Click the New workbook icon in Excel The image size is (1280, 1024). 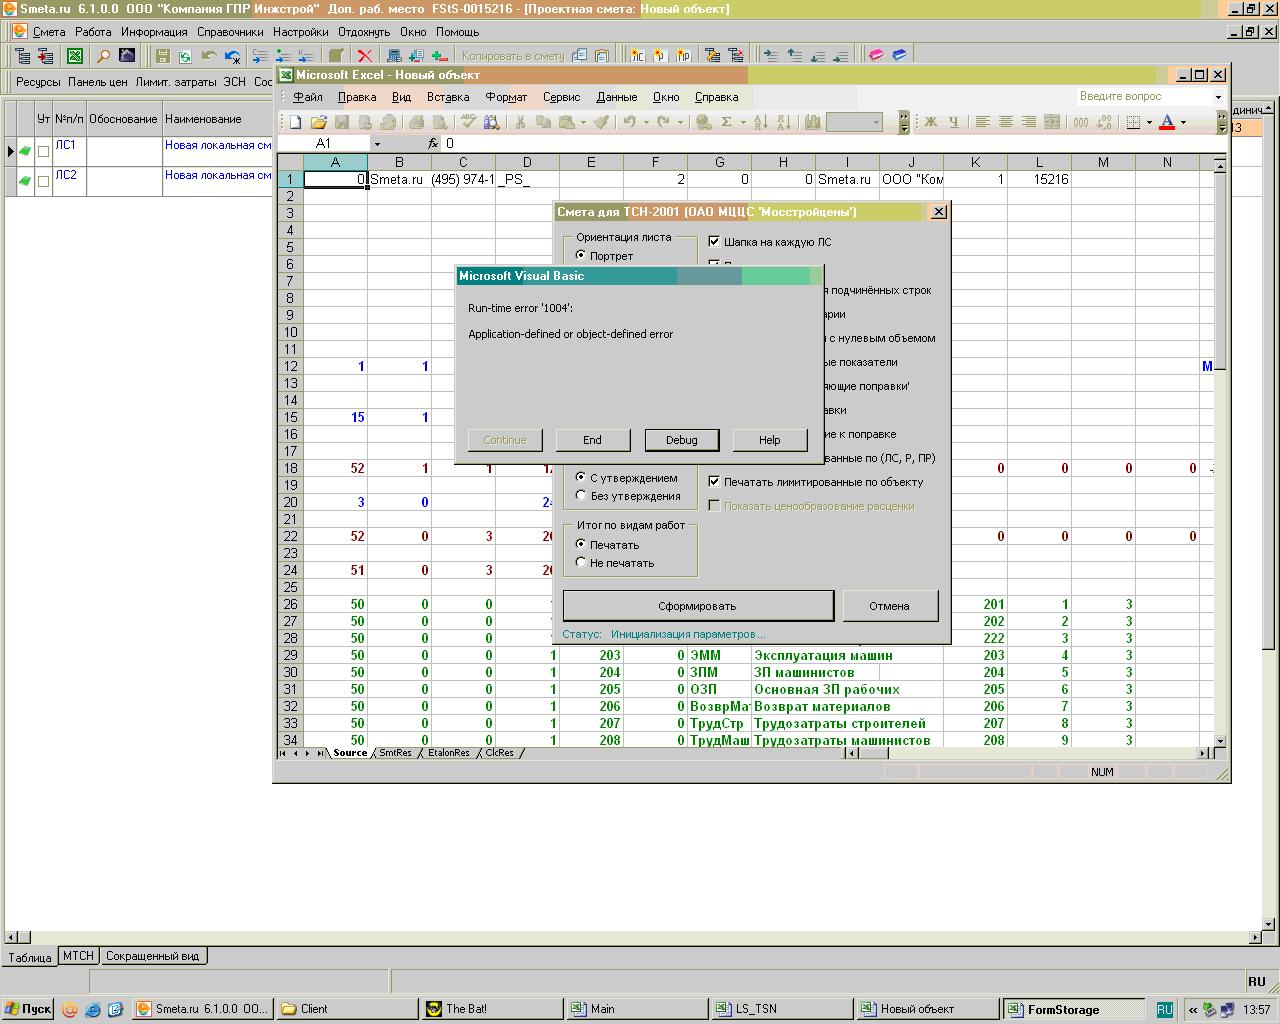[296, 122]
